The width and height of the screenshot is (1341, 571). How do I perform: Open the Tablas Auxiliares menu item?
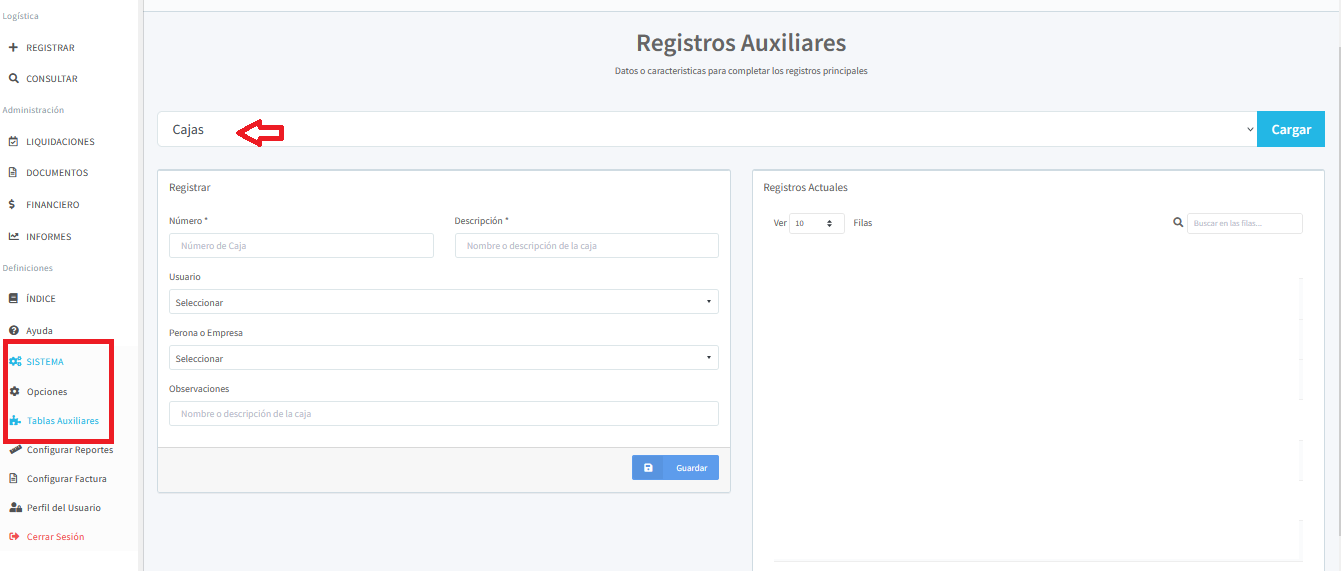(62, 421)
